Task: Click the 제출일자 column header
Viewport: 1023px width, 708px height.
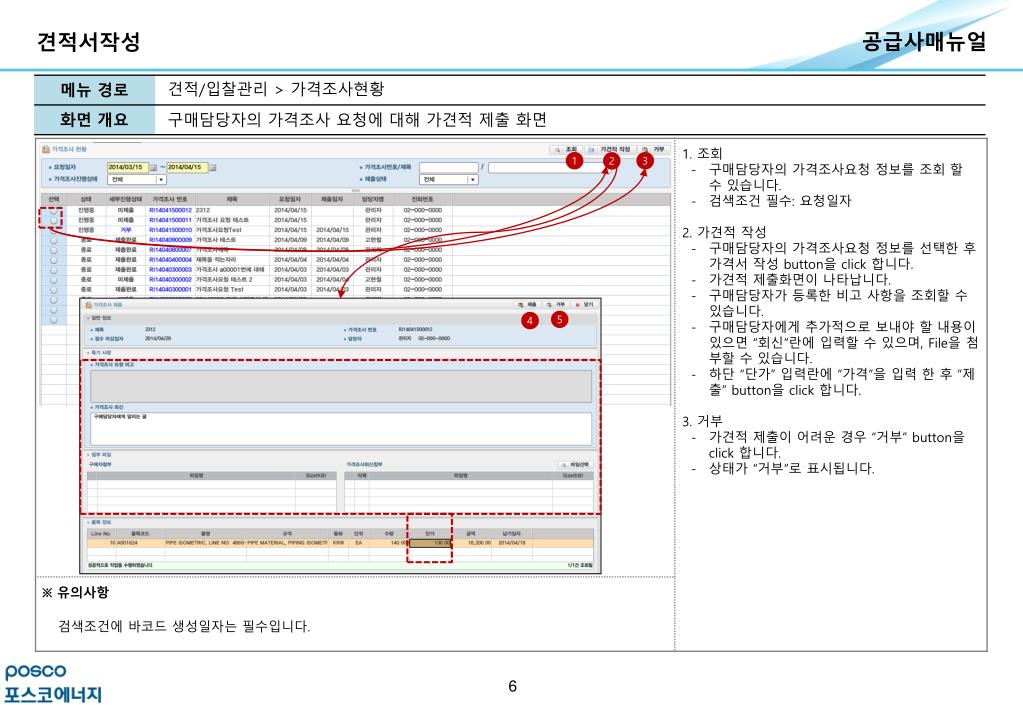Action: [332, 199]
